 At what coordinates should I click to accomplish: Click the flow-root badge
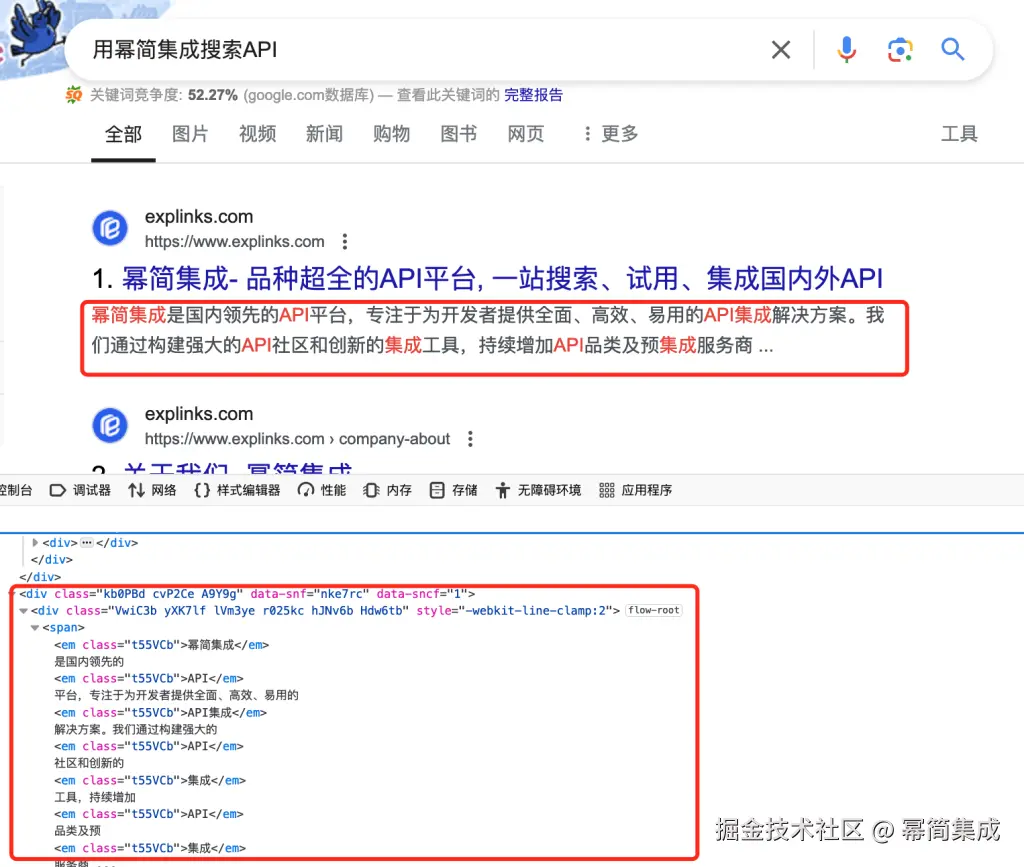point(654,610)
